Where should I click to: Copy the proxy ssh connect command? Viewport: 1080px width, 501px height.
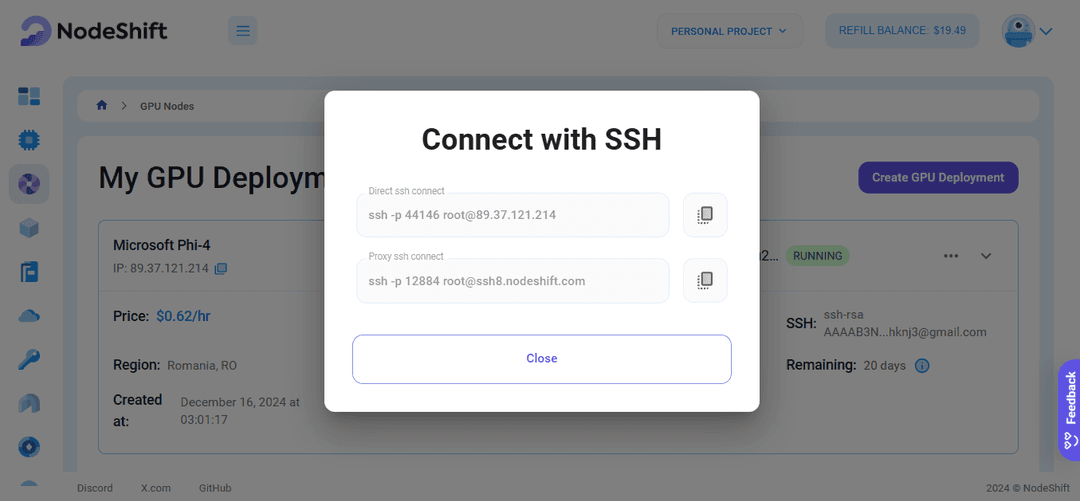pyautogui.click(x=705, y=280)
